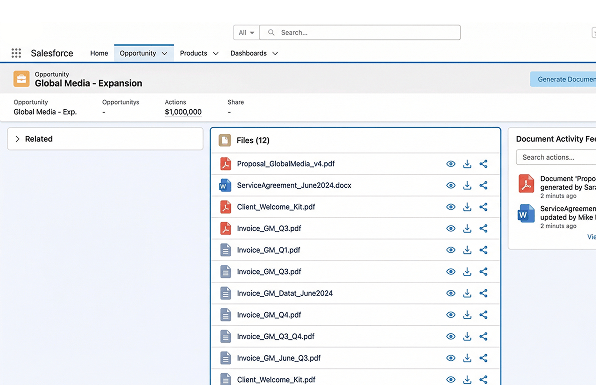This screenshot has width=596, height=385.
Task: Go to the Home tab
Action: click(99, 53)
